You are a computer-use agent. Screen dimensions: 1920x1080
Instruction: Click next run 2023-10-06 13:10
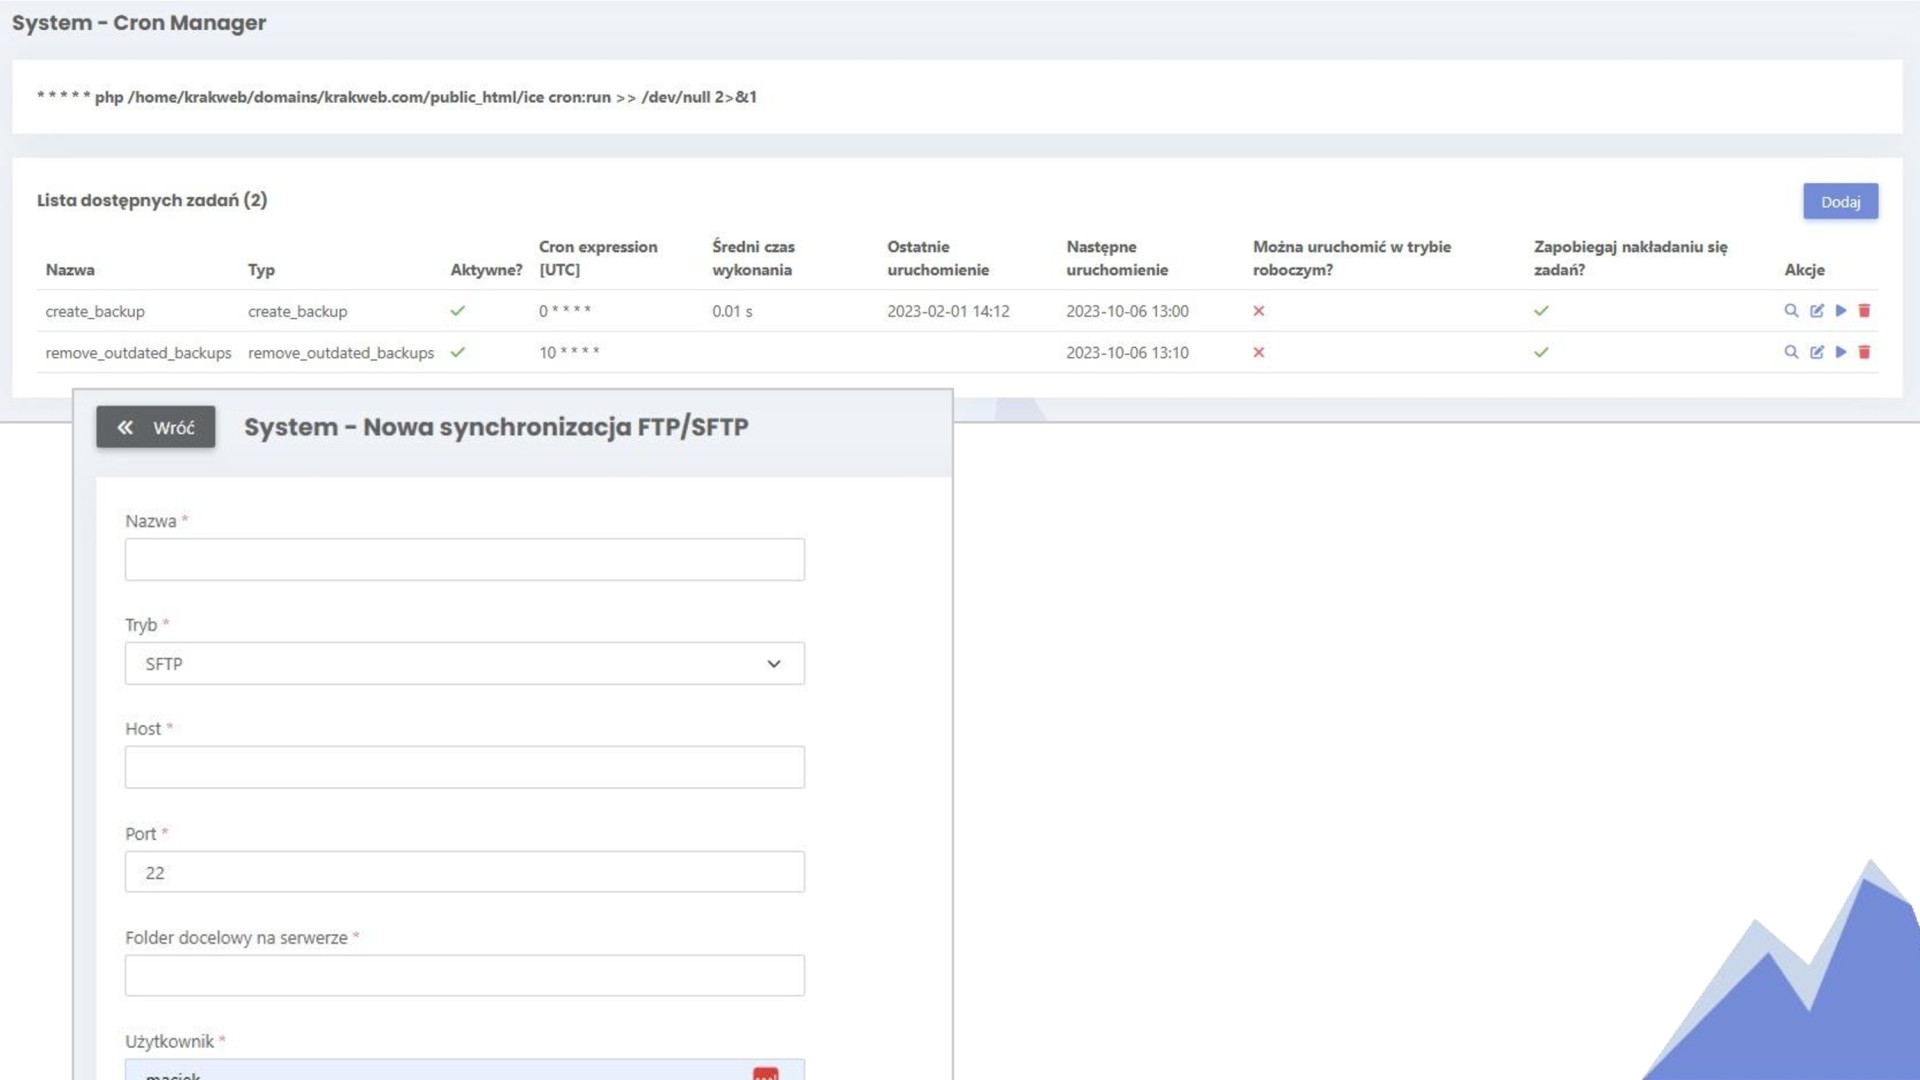(1127, 352)
